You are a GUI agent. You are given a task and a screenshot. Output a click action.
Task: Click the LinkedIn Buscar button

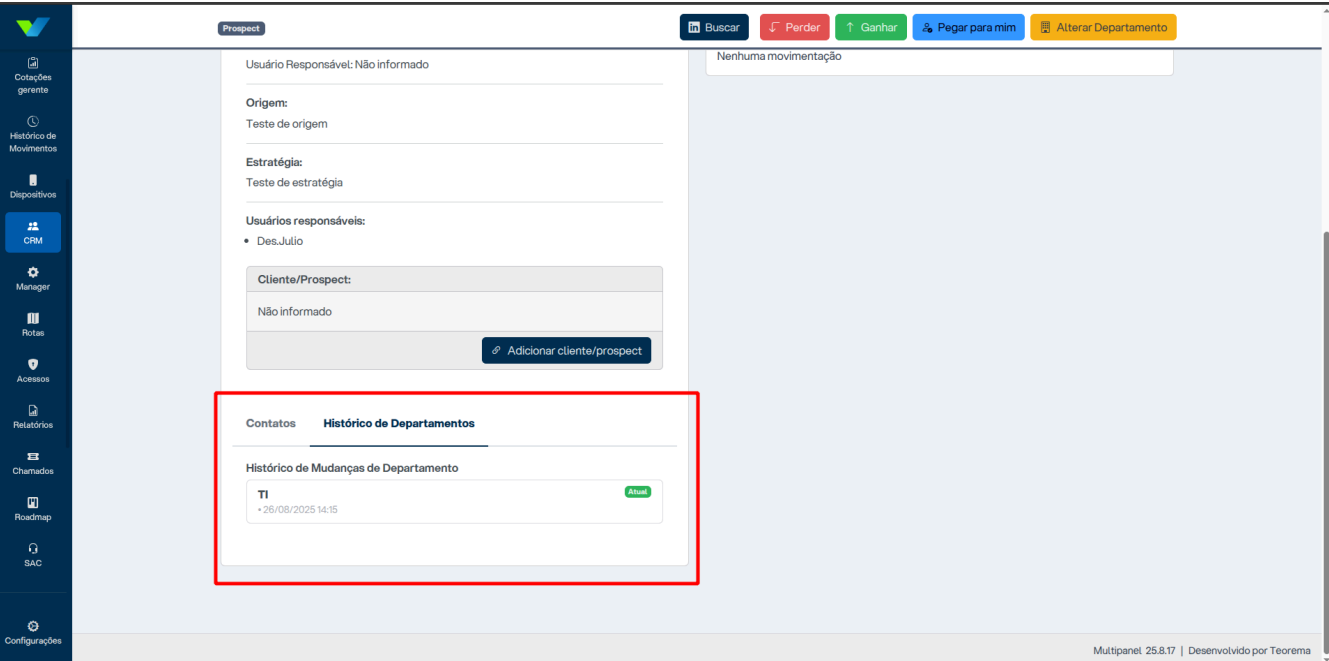(x=714, y=27)
